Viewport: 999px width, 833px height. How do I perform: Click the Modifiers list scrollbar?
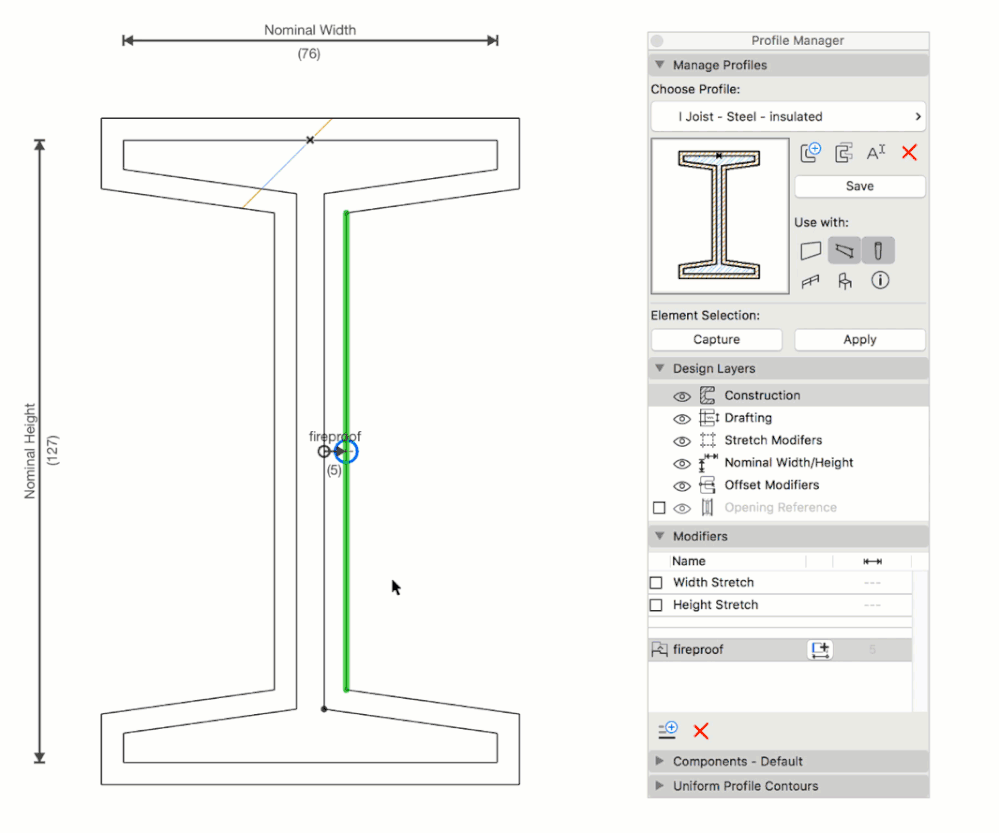(x=919, y=641)
